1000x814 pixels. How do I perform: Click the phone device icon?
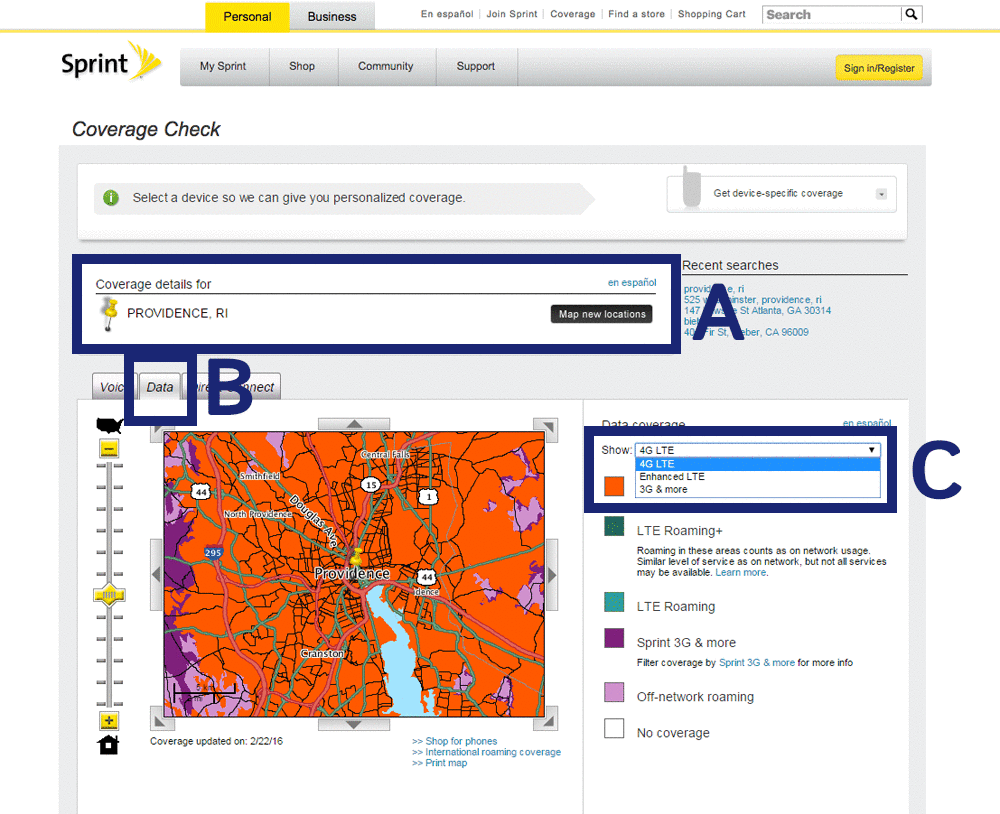[691, 188]
